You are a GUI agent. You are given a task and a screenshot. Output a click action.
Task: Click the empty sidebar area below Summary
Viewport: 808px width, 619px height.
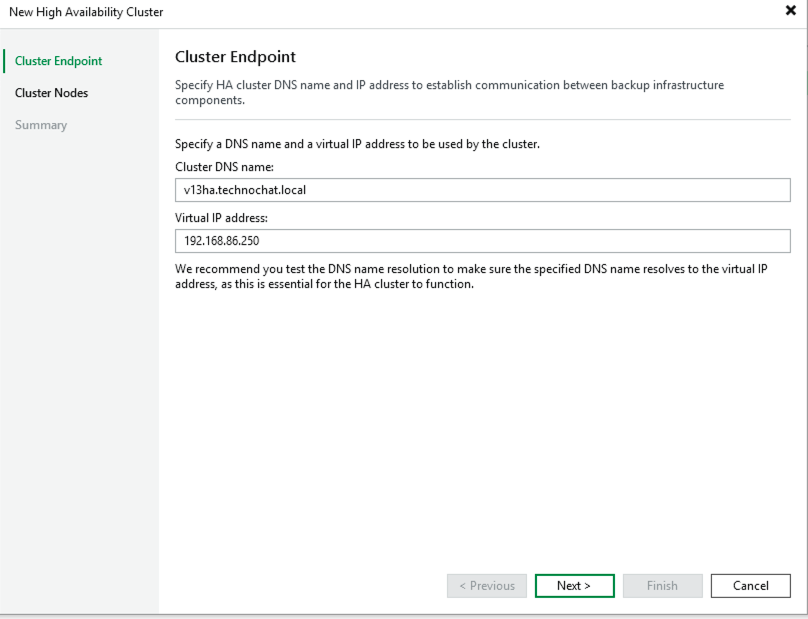[80, 350]
